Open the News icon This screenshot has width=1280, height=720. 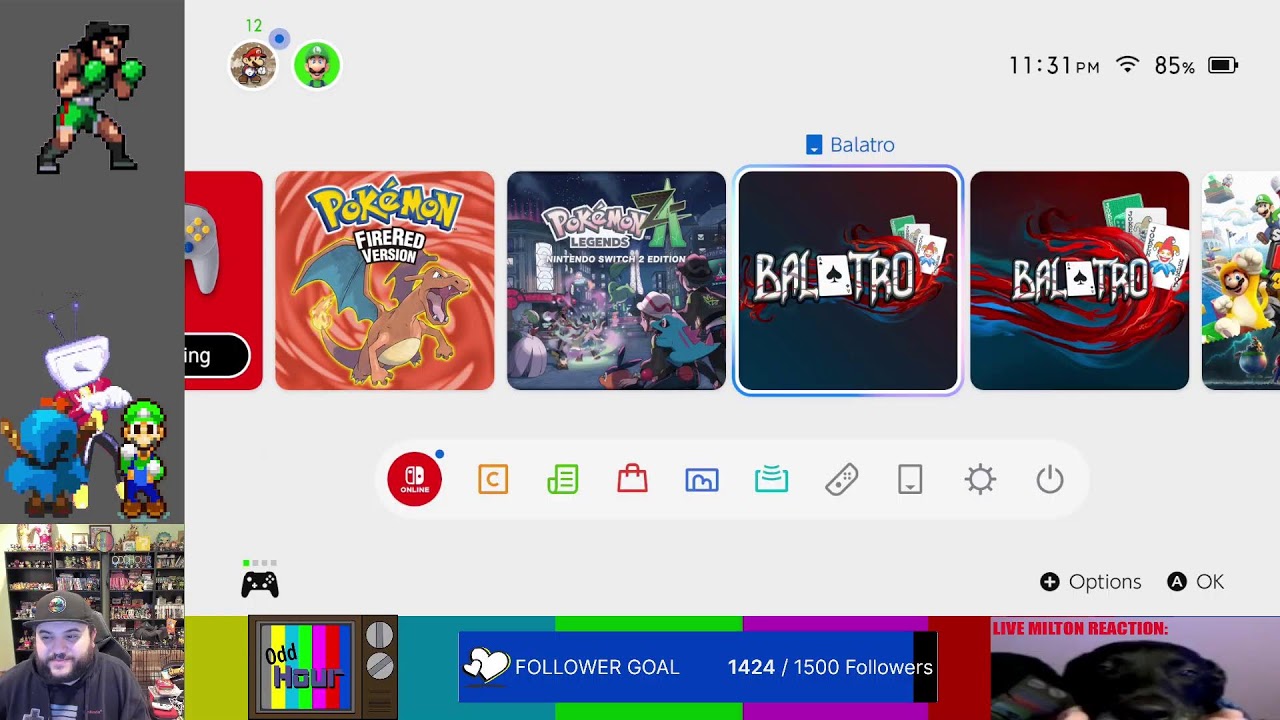click(563, 480)
